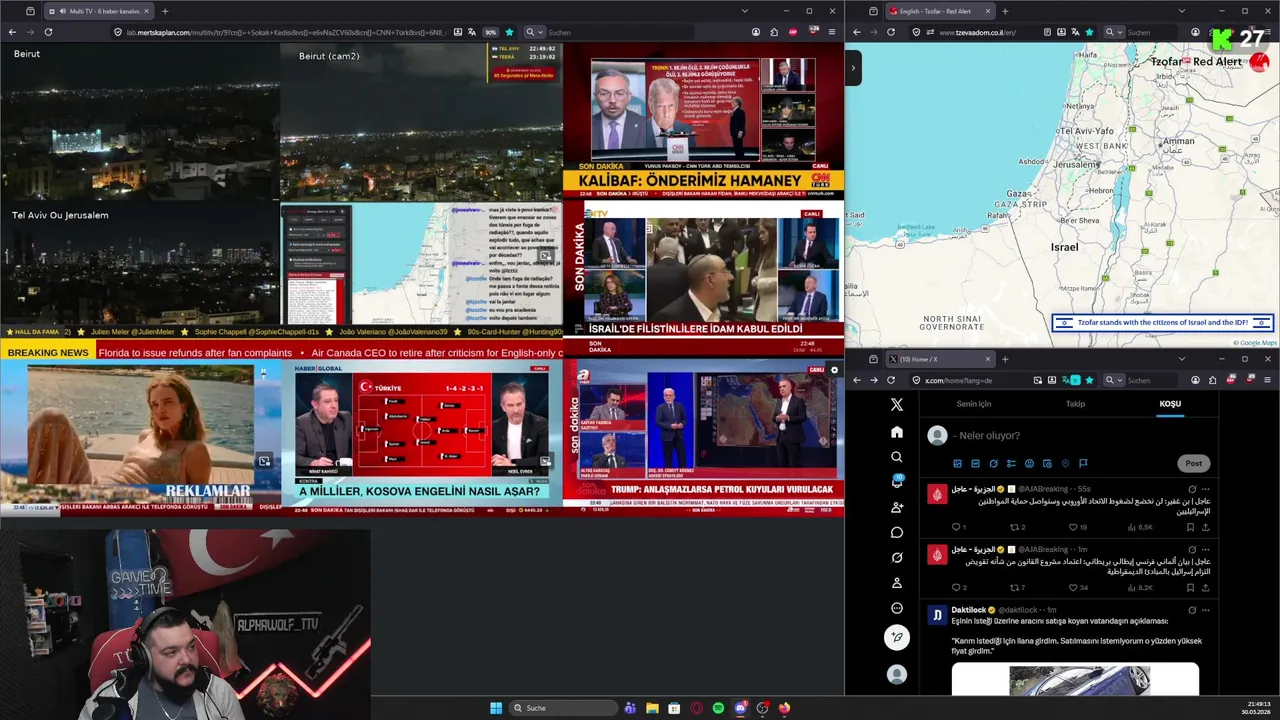Click the white compose post feather button
1280x720 pixels.
click(897, 637)
